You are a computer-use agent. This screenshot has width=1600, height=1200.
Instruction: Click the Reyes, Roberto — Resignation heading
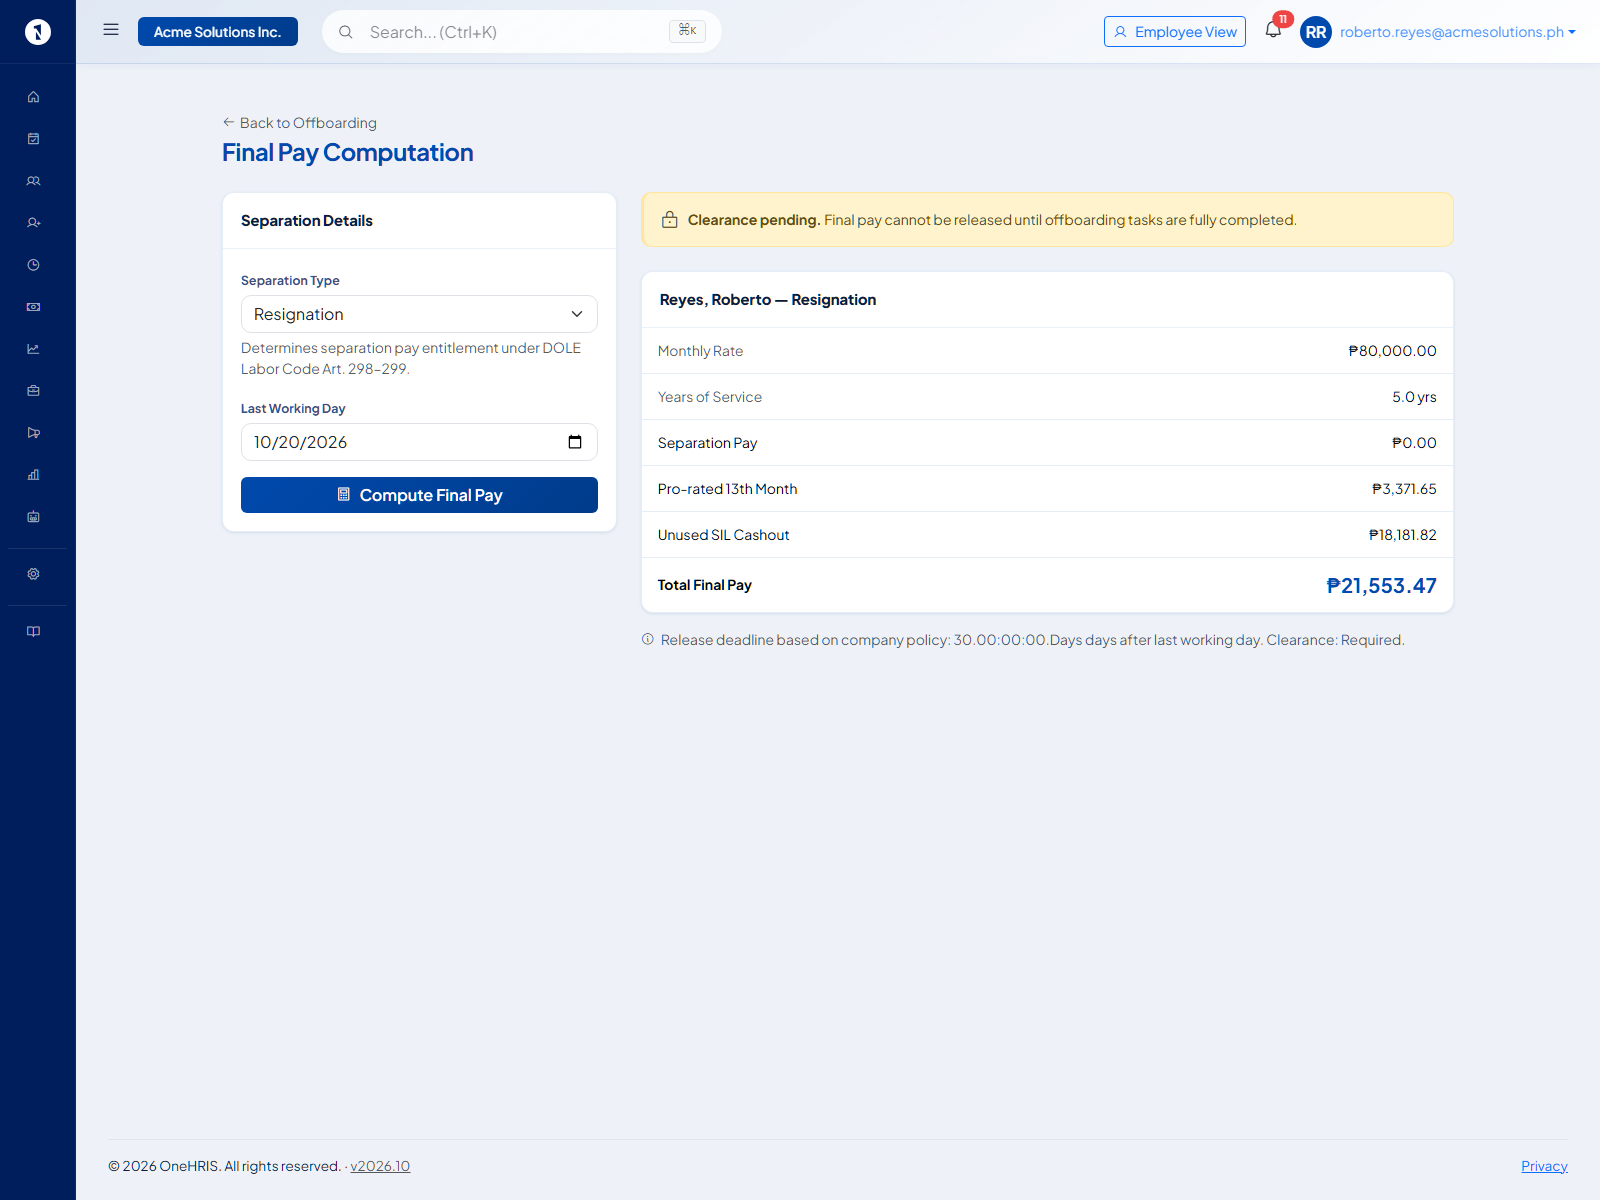point(768,300)
